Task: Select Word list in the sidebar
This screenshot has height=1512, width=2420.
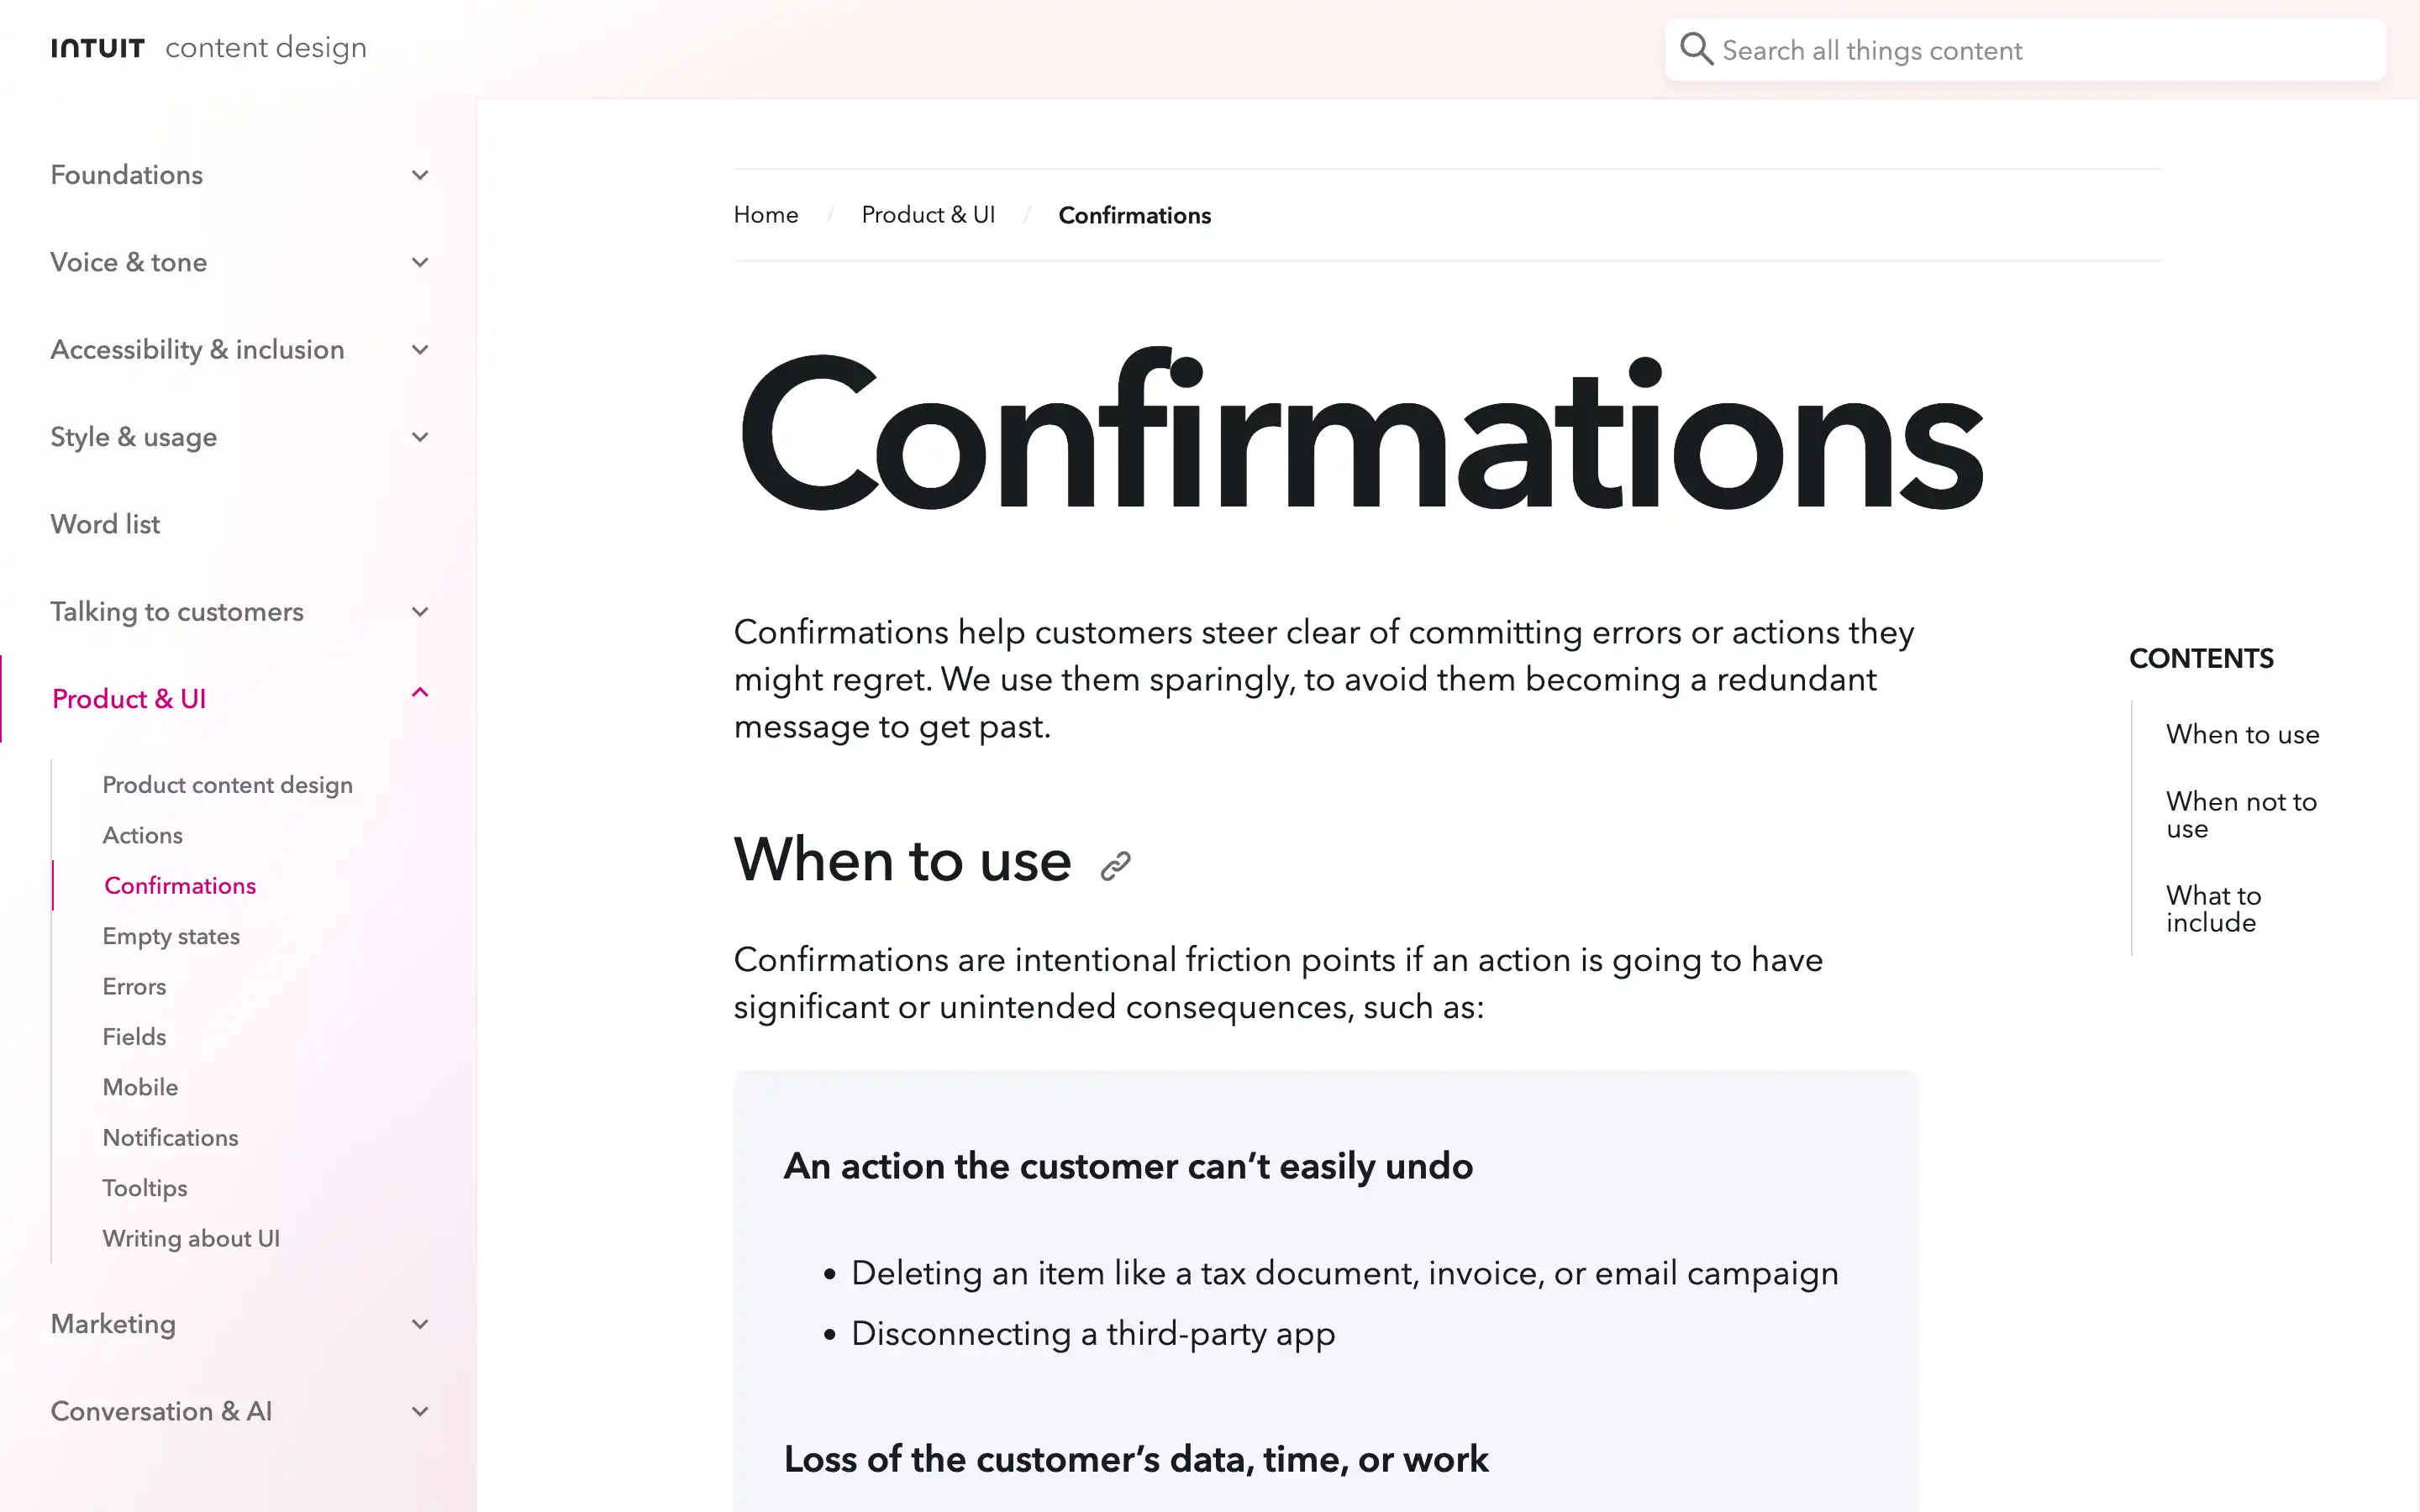Action: click(104, 523)
